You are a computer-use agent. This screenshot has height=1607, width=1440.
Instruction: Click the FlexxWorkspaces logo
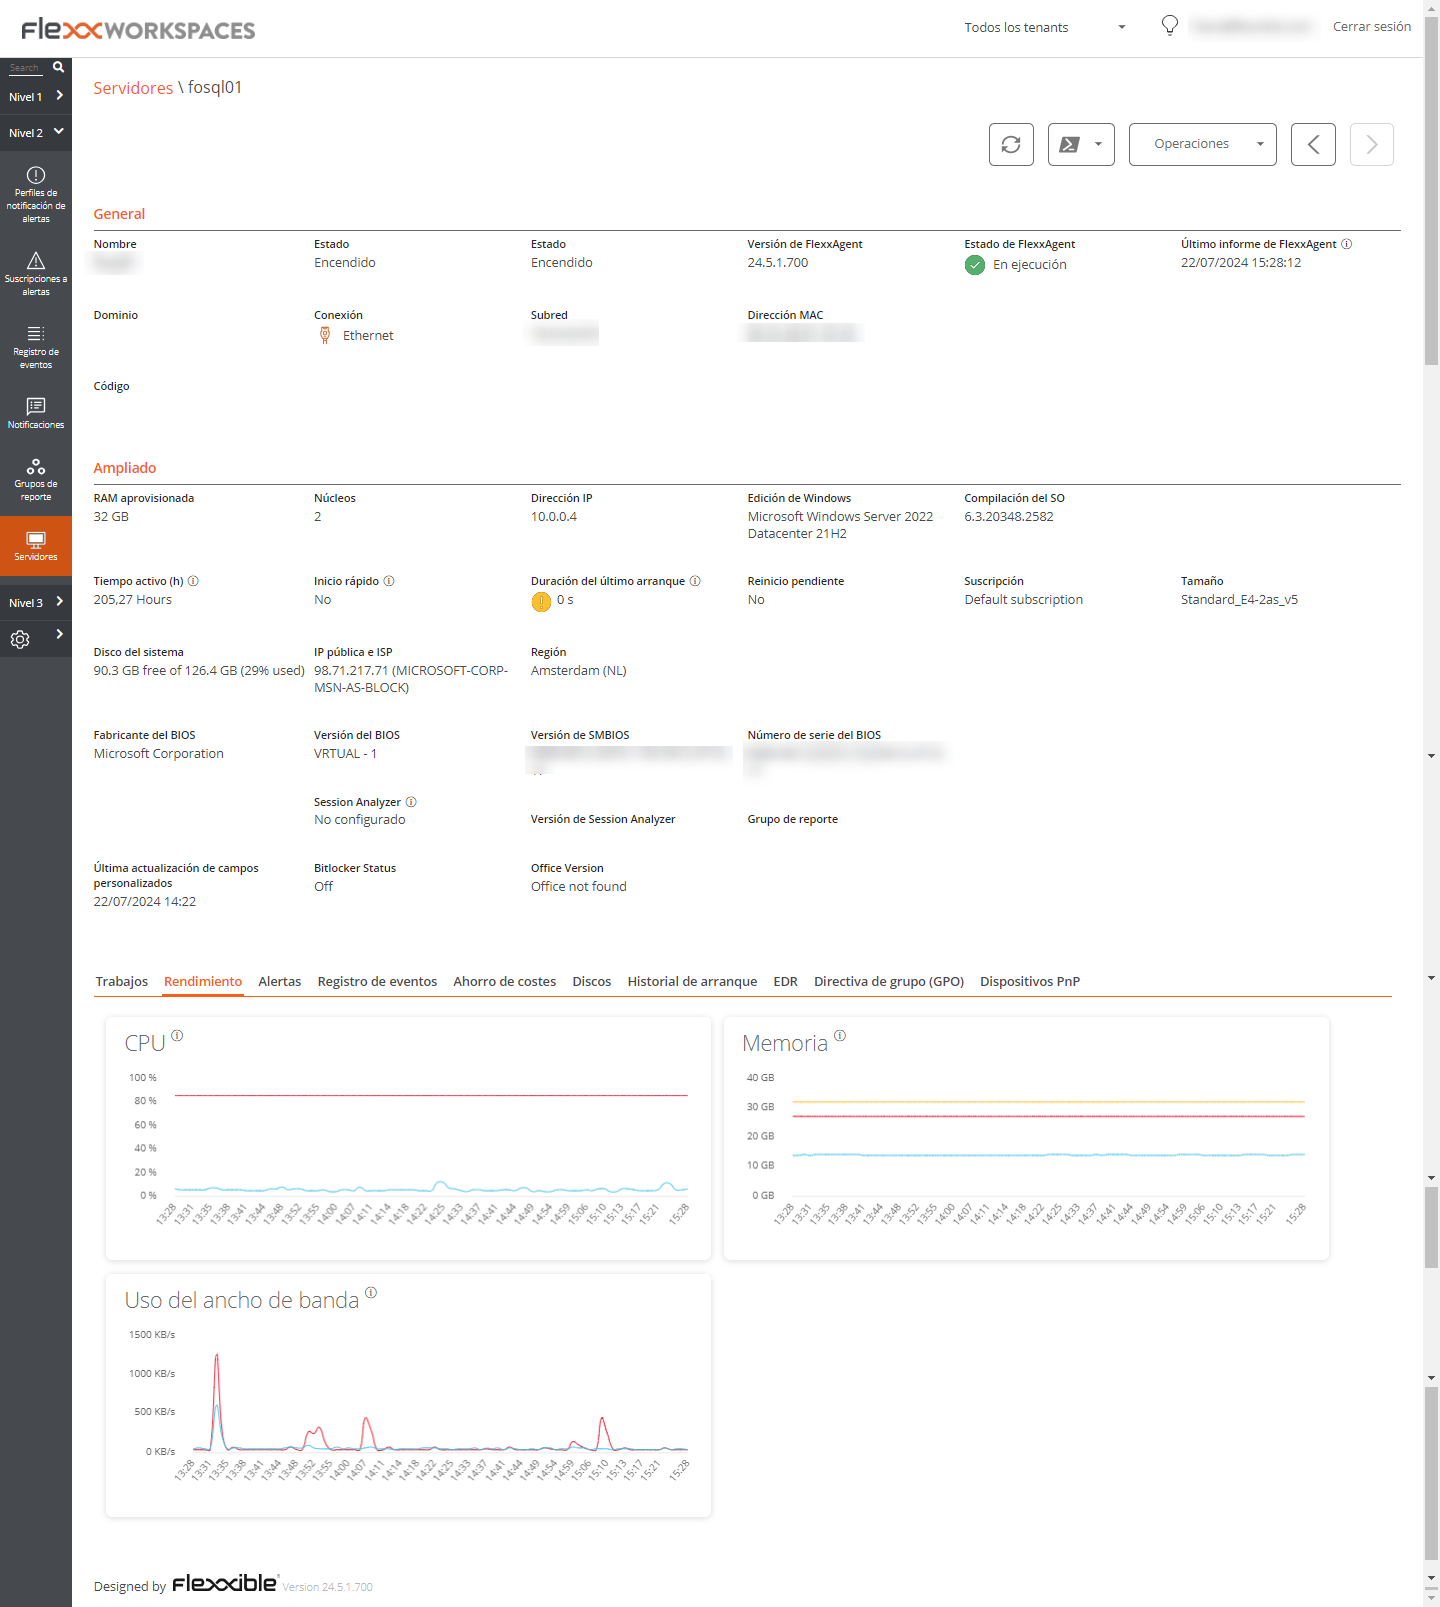pos(138,29)
